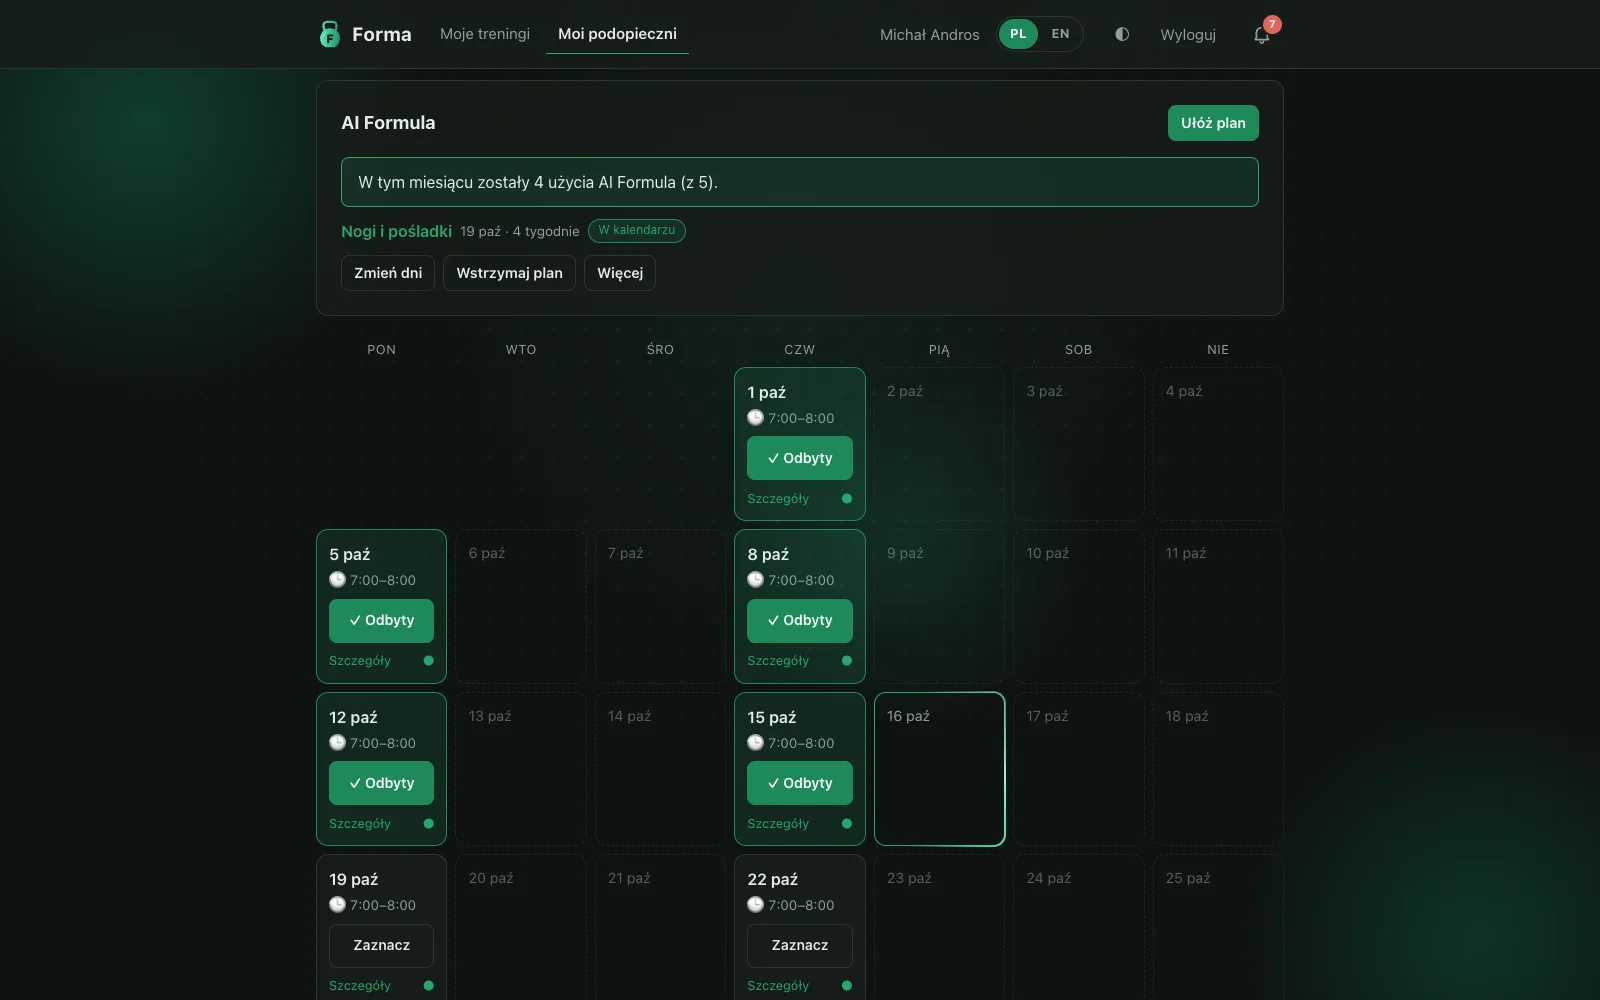Toggle the dark/light theme icon
1600x1000 pixels.
(1122, 34)
